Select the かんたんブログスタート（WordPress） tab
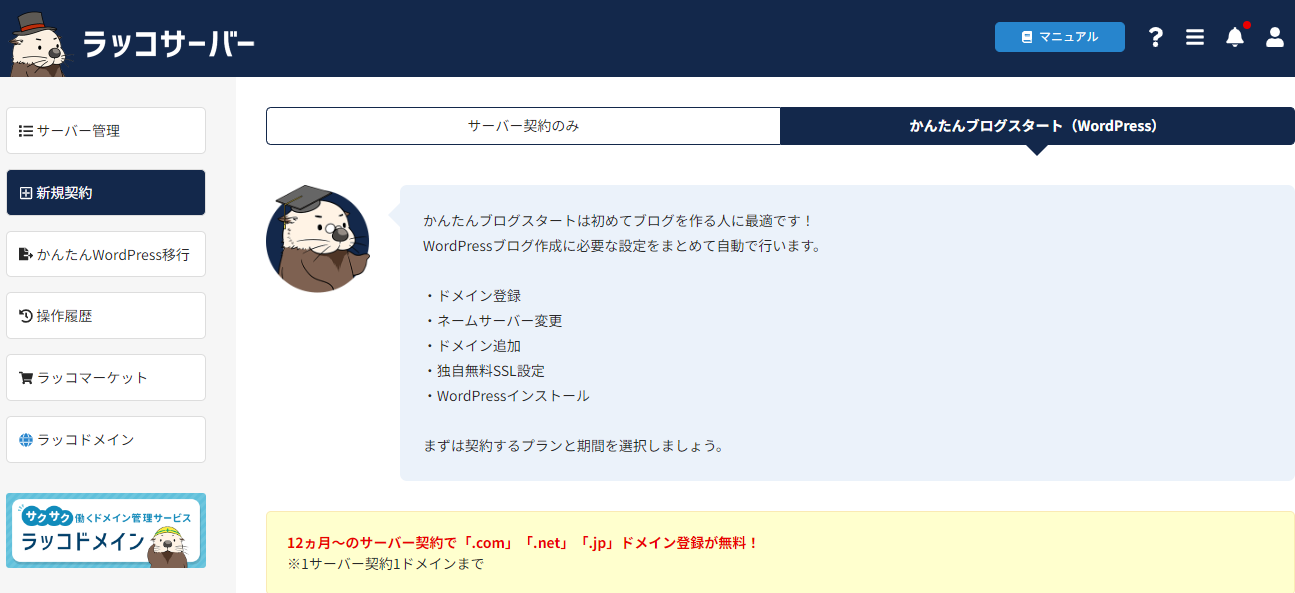1295x593 pixels. point(1037,126)
